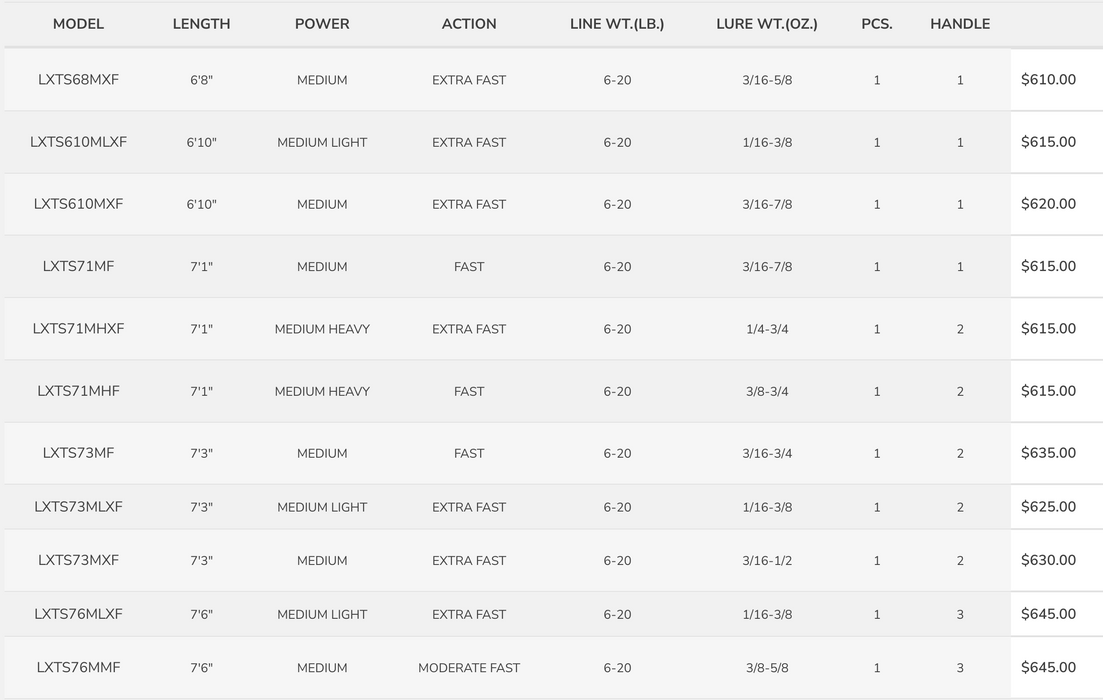
Task: Choose the LXTS610MXF rod model
Action: click(78, 204)
